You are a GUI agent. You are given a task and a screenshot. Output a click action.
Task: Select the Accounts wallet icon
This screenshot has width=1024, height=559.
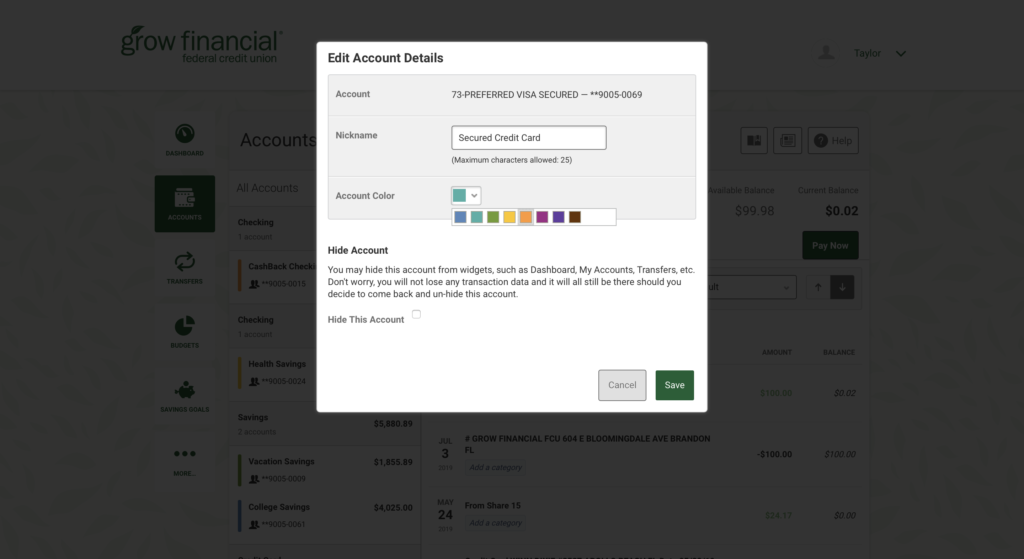[x=185, y=198]
